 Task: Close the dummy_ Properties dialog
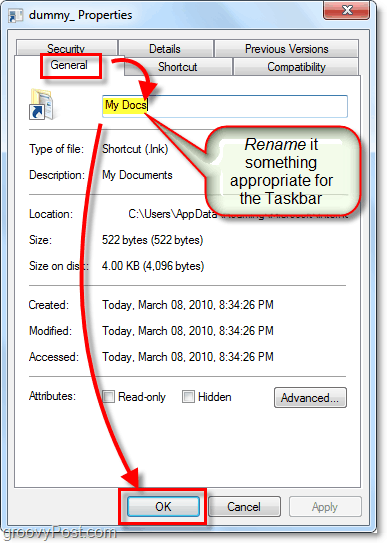346,10
